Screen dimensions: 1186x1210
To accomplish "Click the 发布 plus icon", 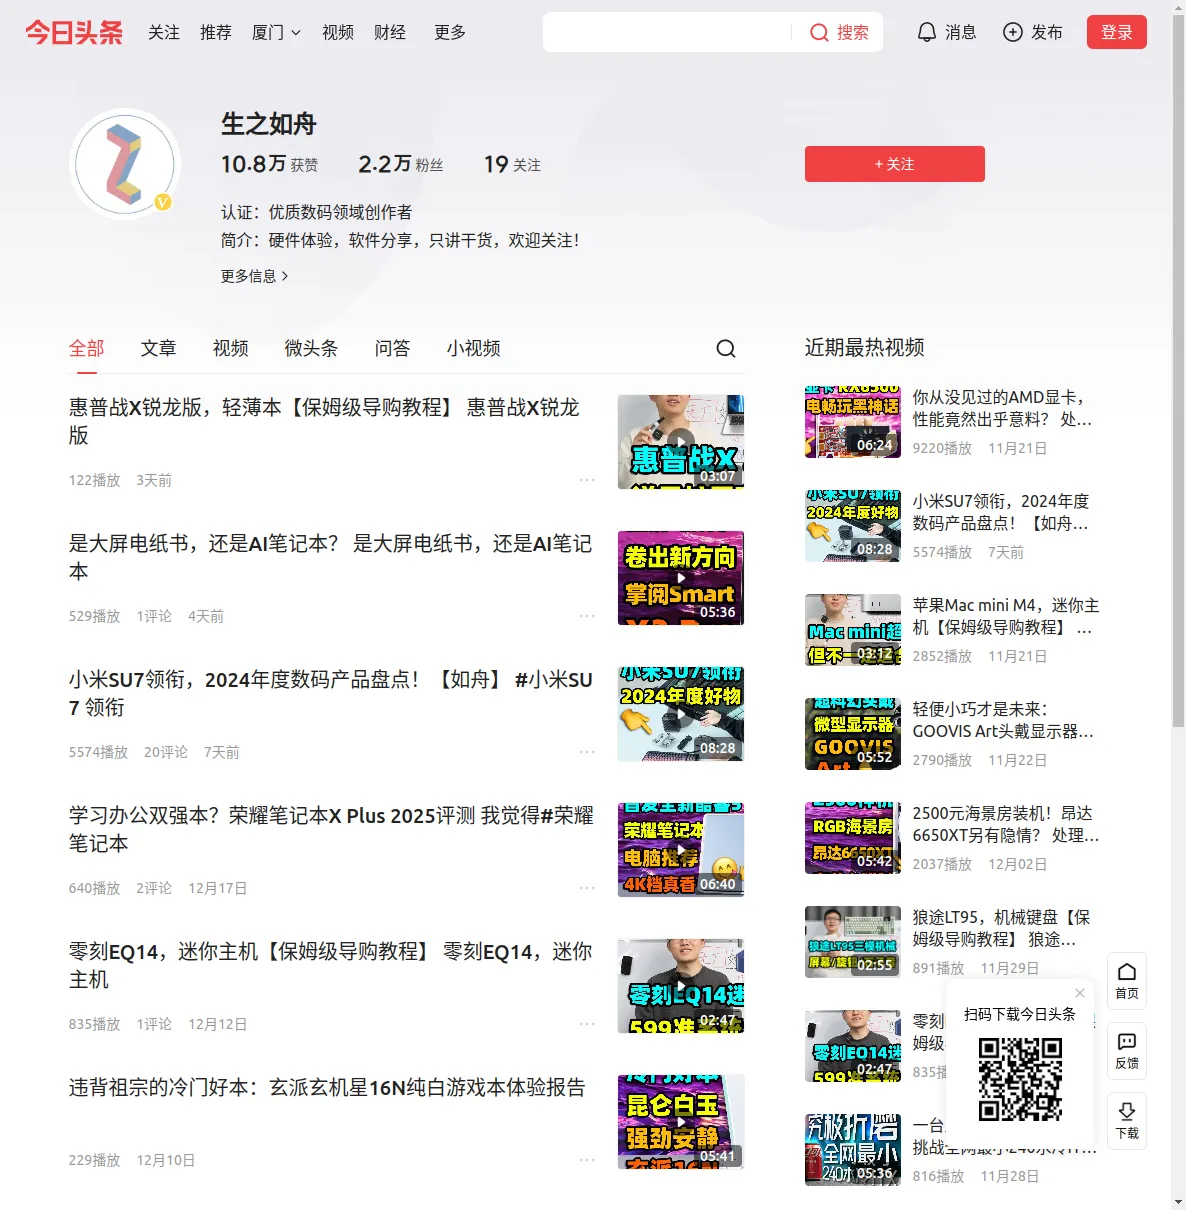I will (1013, 33).
